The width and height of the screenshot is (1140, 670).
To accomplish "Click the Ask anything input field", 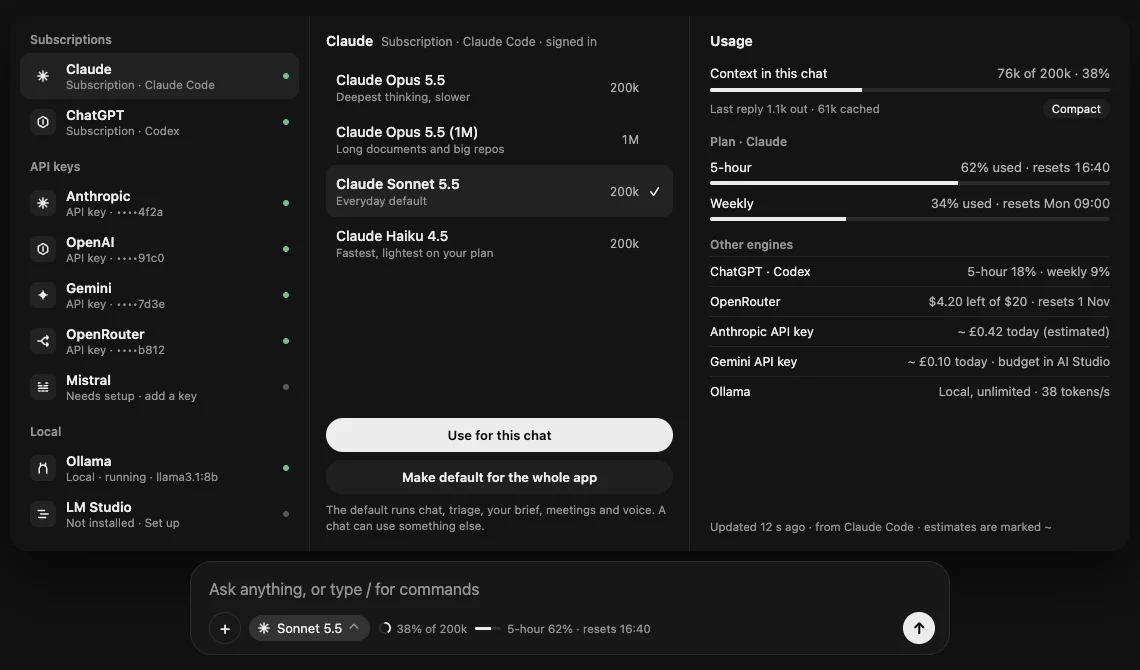I will pyautogui.click(x=569, y=589).
